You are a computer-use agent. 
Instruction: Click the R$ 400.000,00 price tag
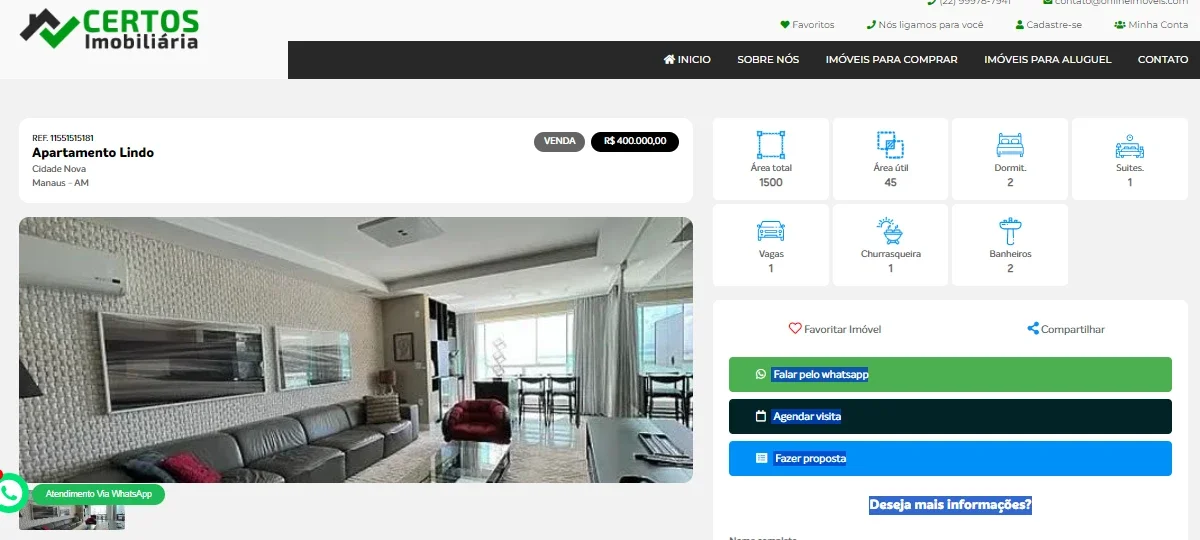coord(635,142)
